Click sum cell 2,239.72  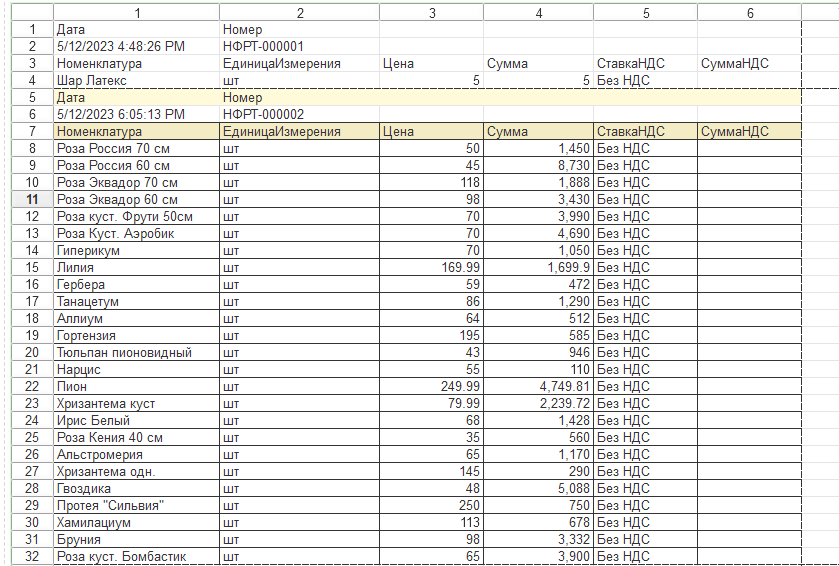pos(538,403)
